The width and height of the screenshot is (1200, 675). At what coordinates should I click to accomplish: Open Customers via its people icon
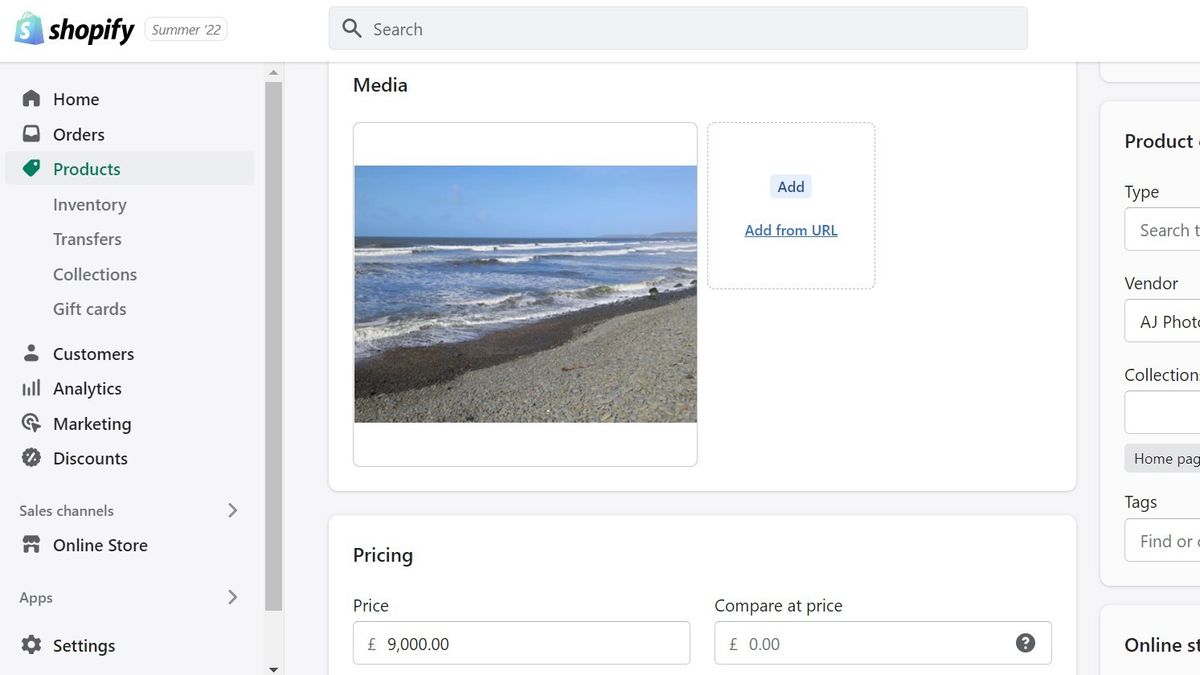31,353
